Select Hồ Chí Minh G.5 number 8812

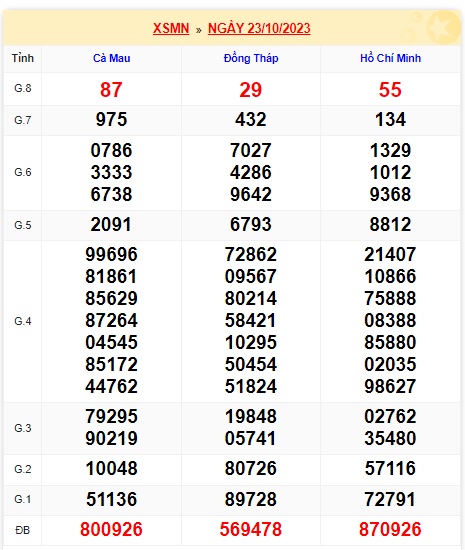pyautogui.click(x=390, y=224)
